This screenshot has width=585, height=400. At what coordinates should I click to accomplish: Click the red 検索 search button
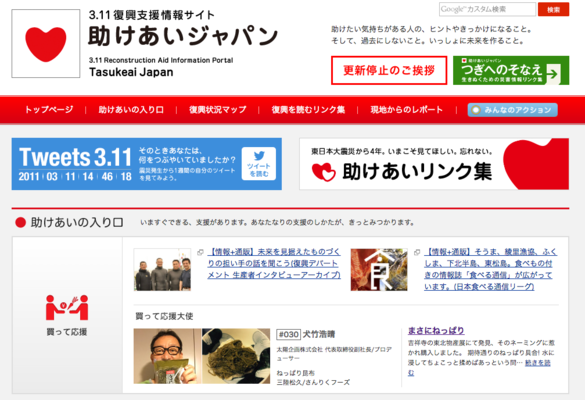pos(554,9)
